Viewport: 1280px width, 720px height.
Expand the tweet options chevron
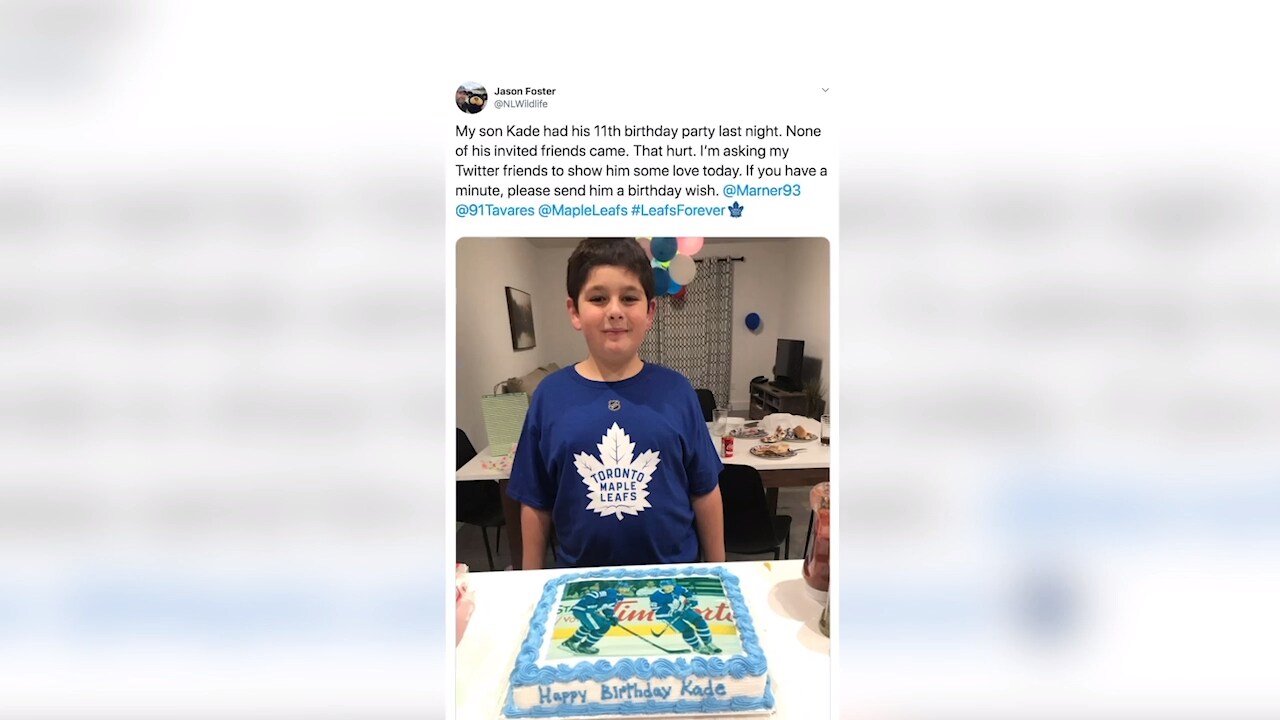click(825, 90)
